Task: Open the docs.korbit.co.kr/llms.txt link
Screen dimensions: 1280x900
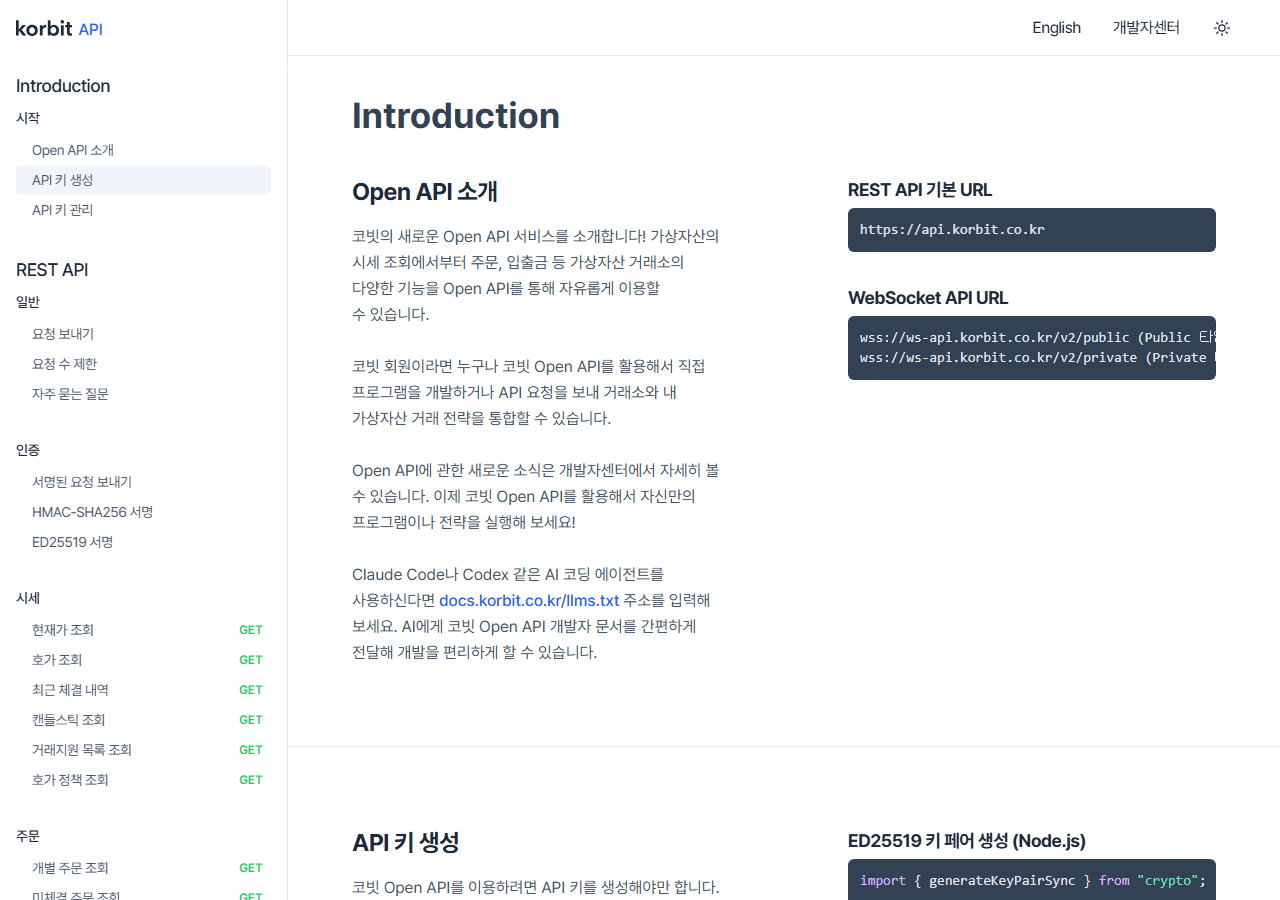Action: tap(529, 601)
